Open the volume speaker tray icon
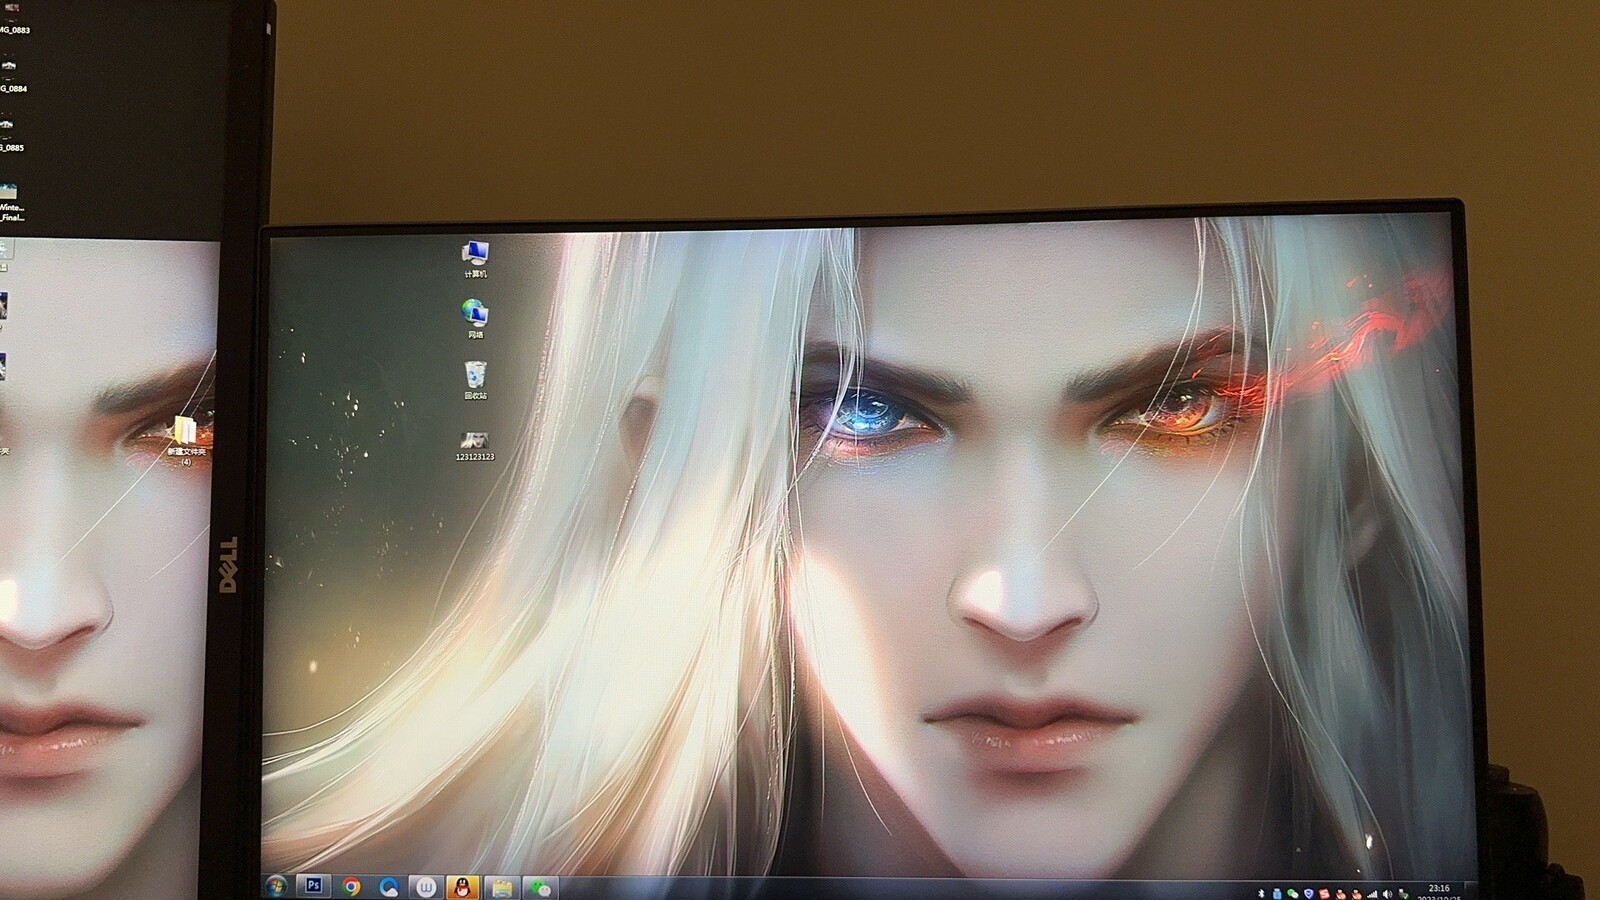This screenshot has height=900, width=1600. (1387, 894)
